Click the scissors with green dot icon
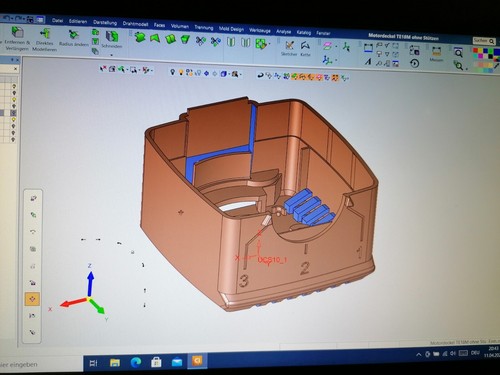The image size is (500, 375). [x=201, y=41]
